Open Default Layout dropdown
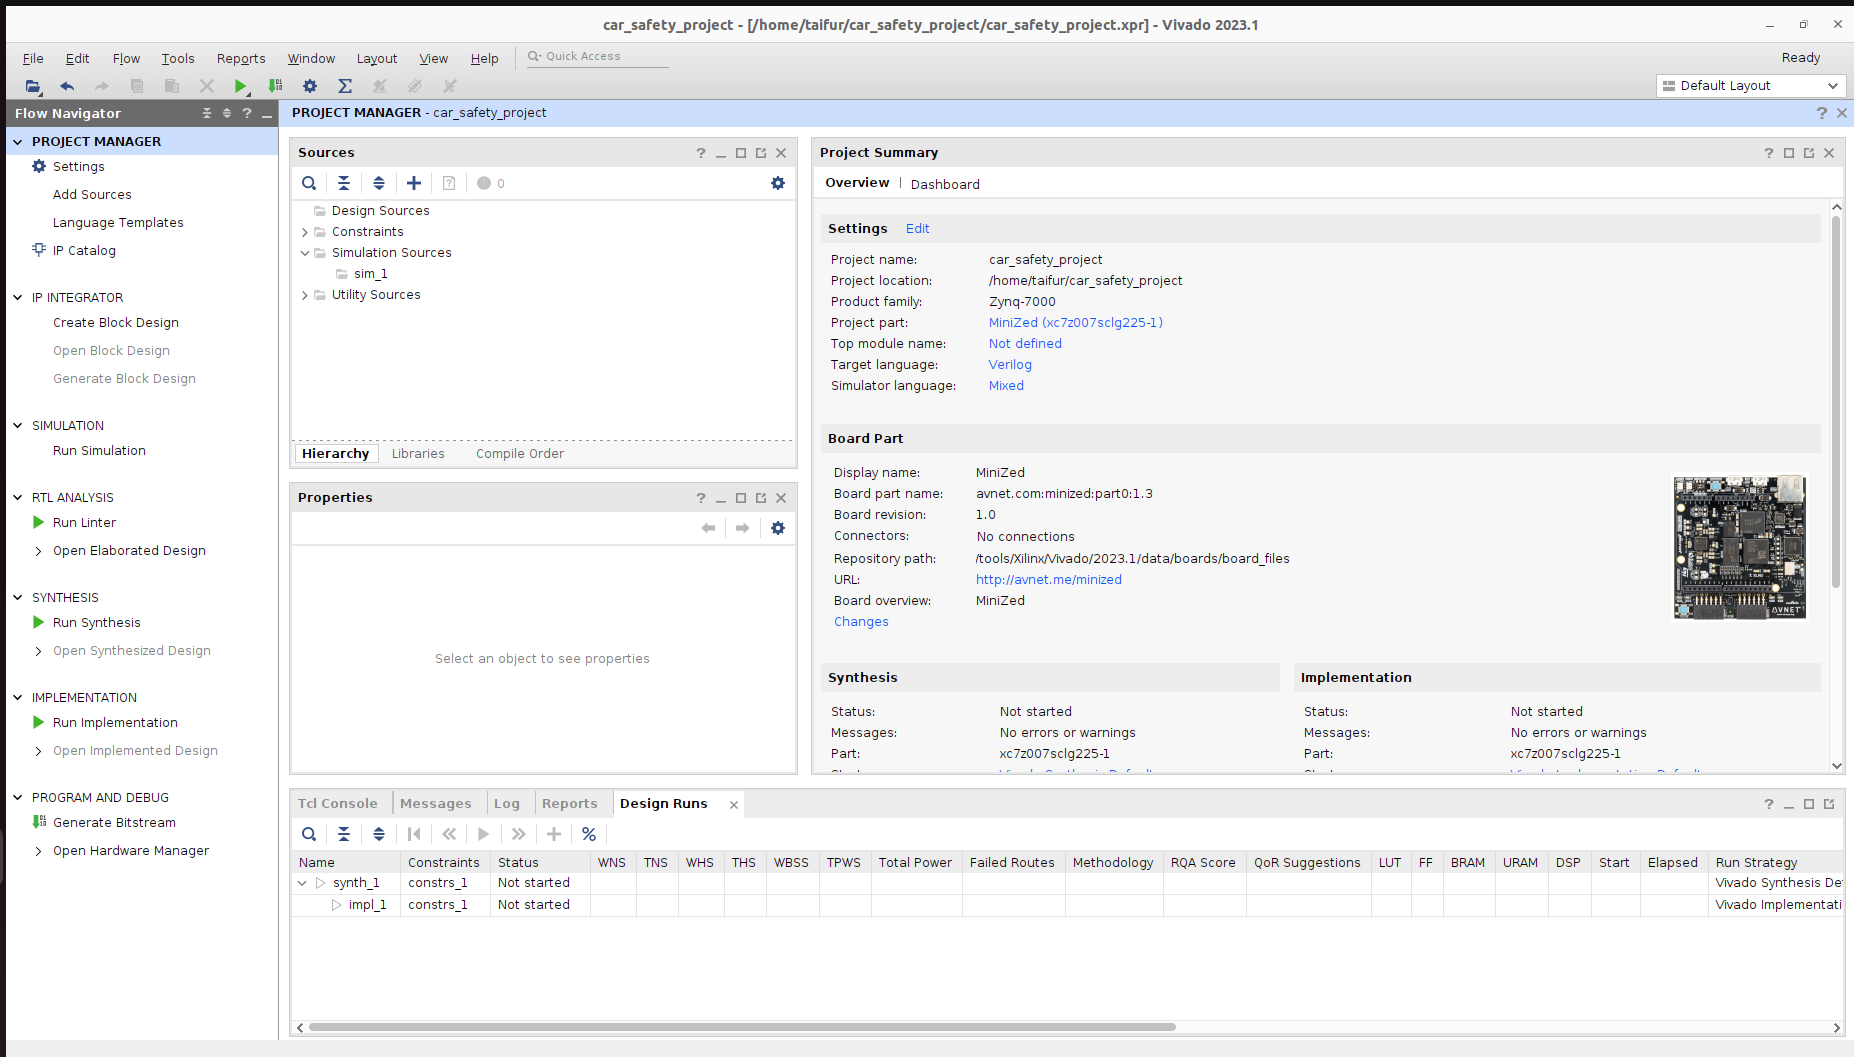This screenshot has width=1854, height=1057. (x=1751, y=86)
